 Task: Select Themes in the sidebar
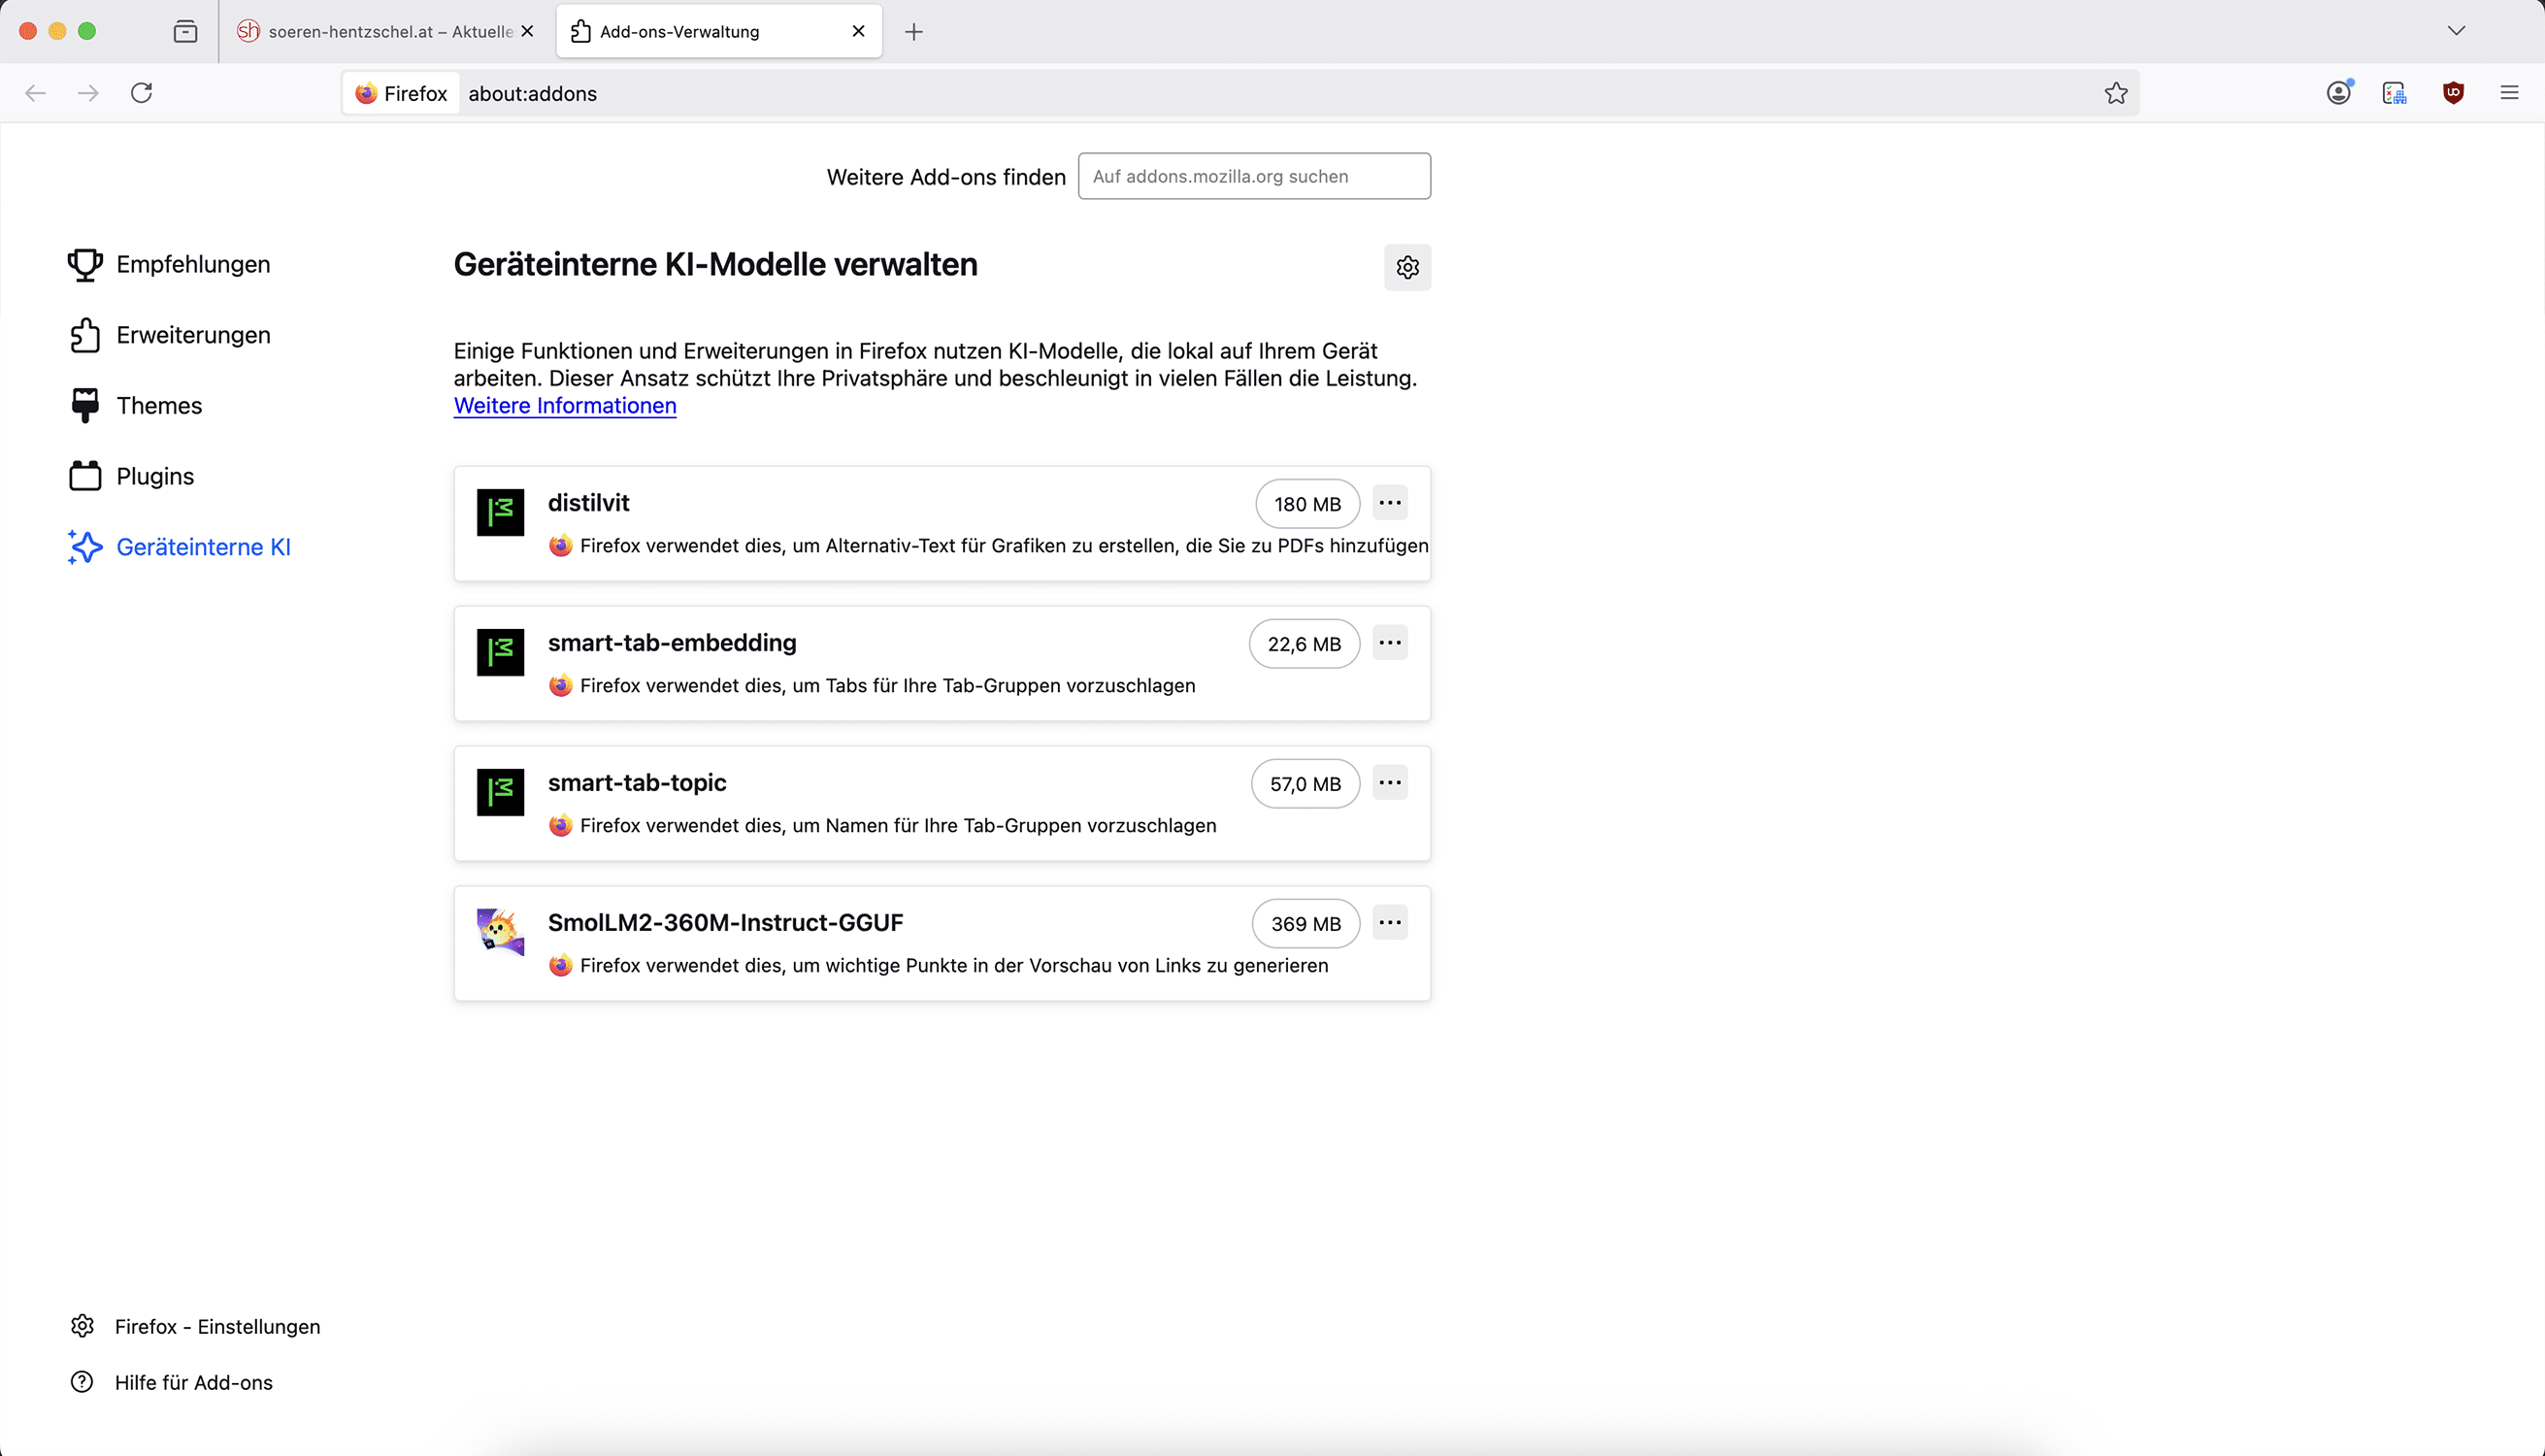coord(136,405)
